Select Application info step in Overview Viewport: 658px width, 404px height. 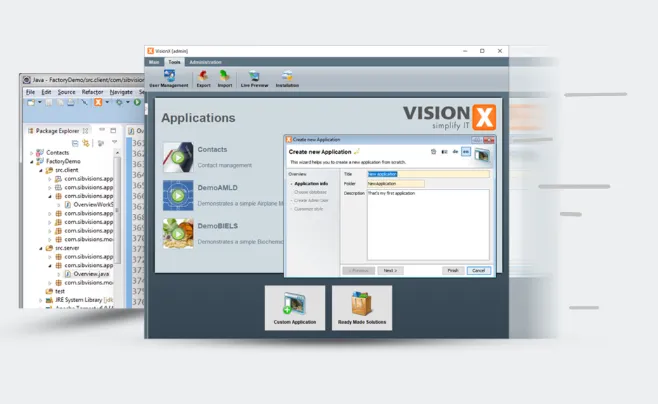click(x=311, y=184)
